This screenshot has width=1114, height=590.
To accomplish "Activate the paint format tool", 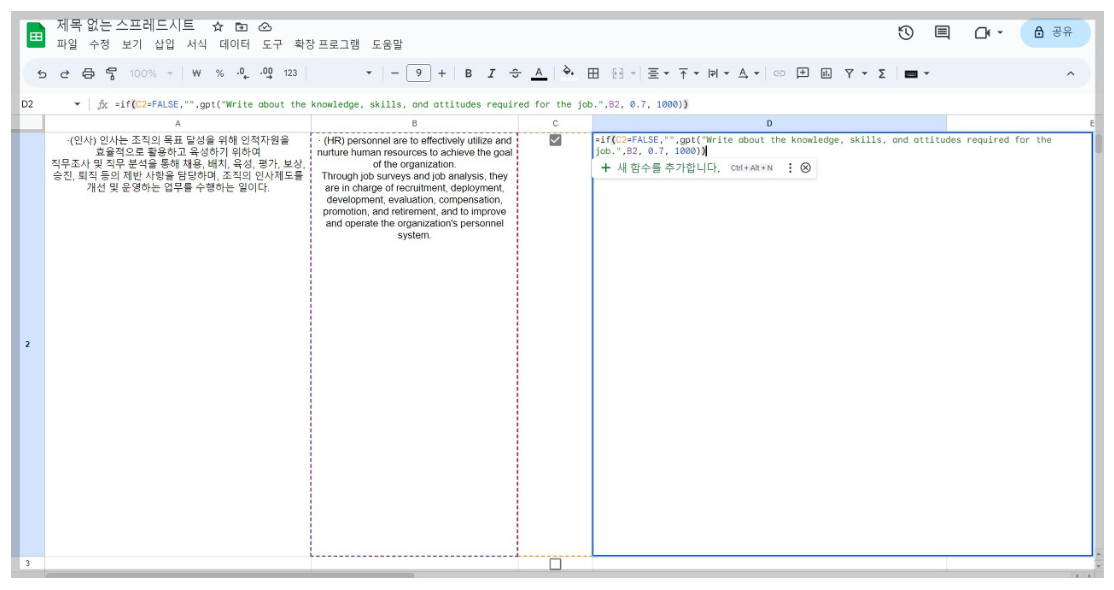I will 112,73.
